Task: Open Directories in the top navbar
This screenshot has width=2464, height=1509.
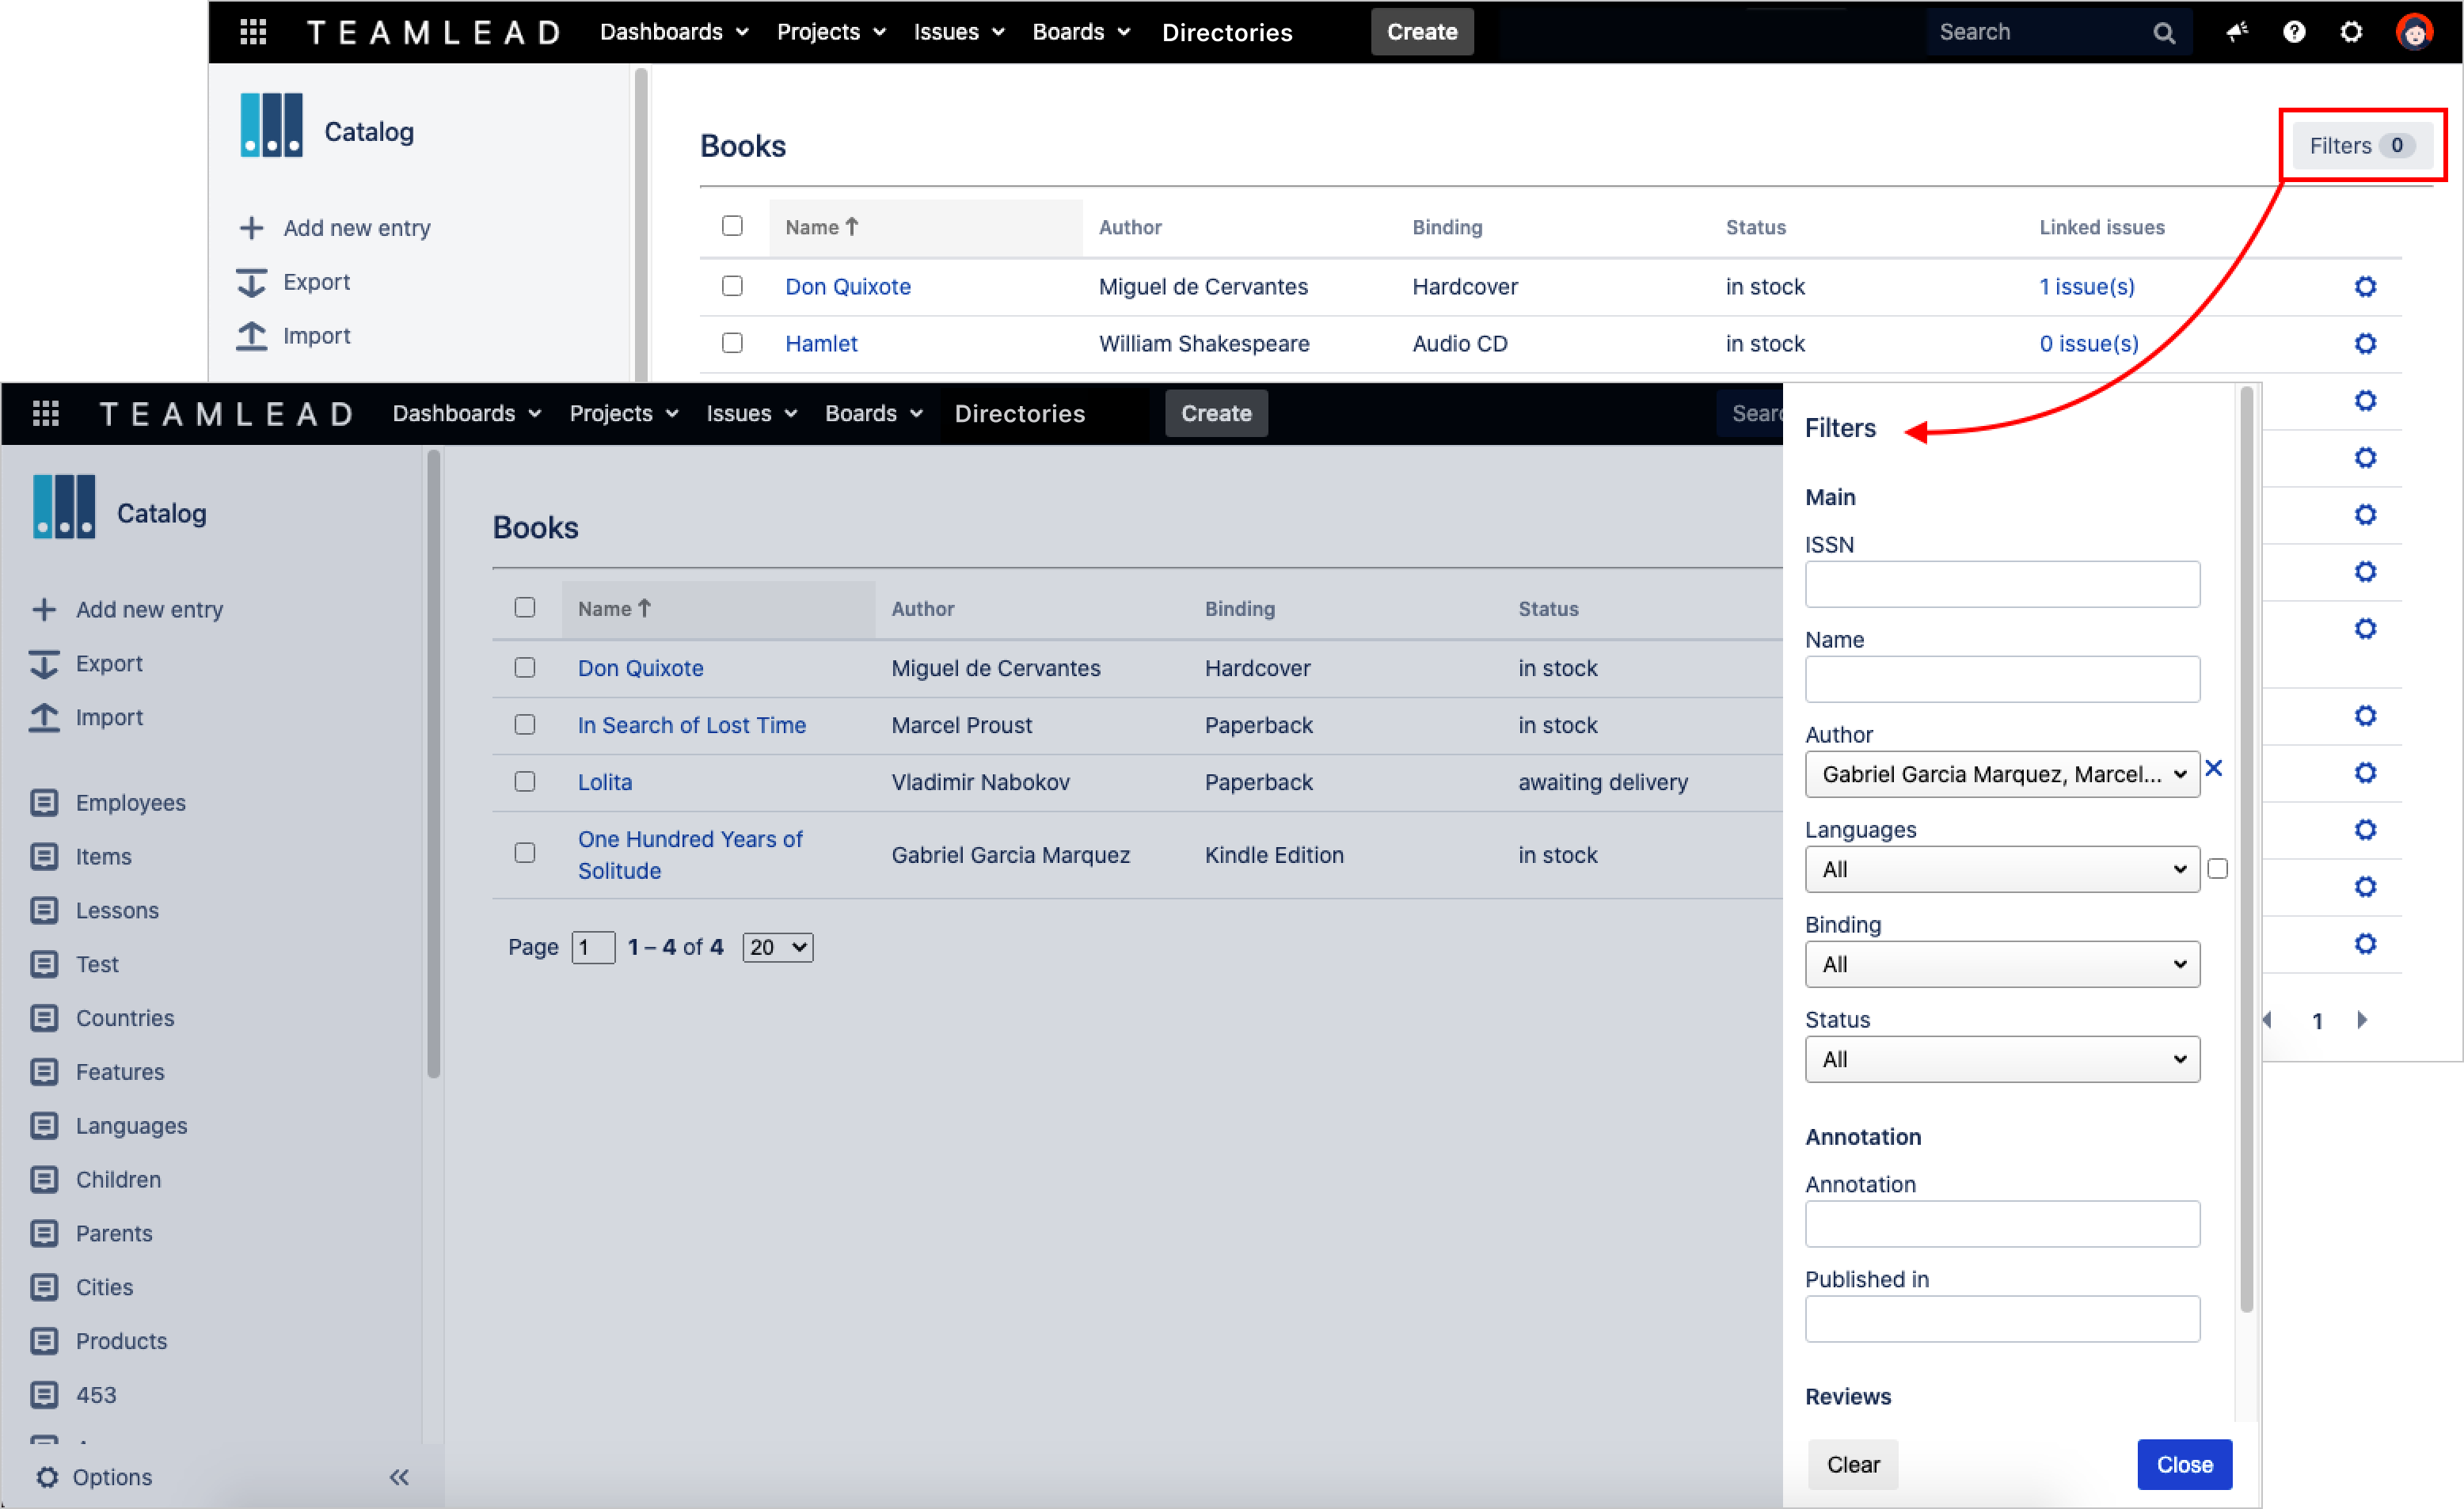Action: click(x=1226, y=32)
